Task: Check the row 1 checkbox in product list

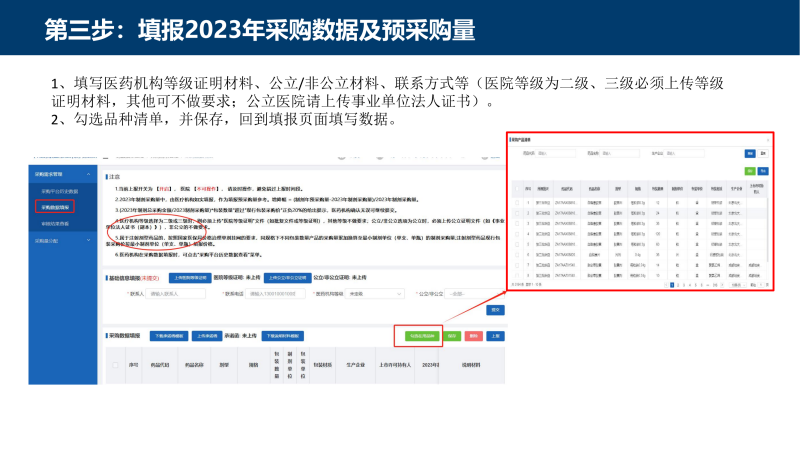Action: (x=517, y=204)
